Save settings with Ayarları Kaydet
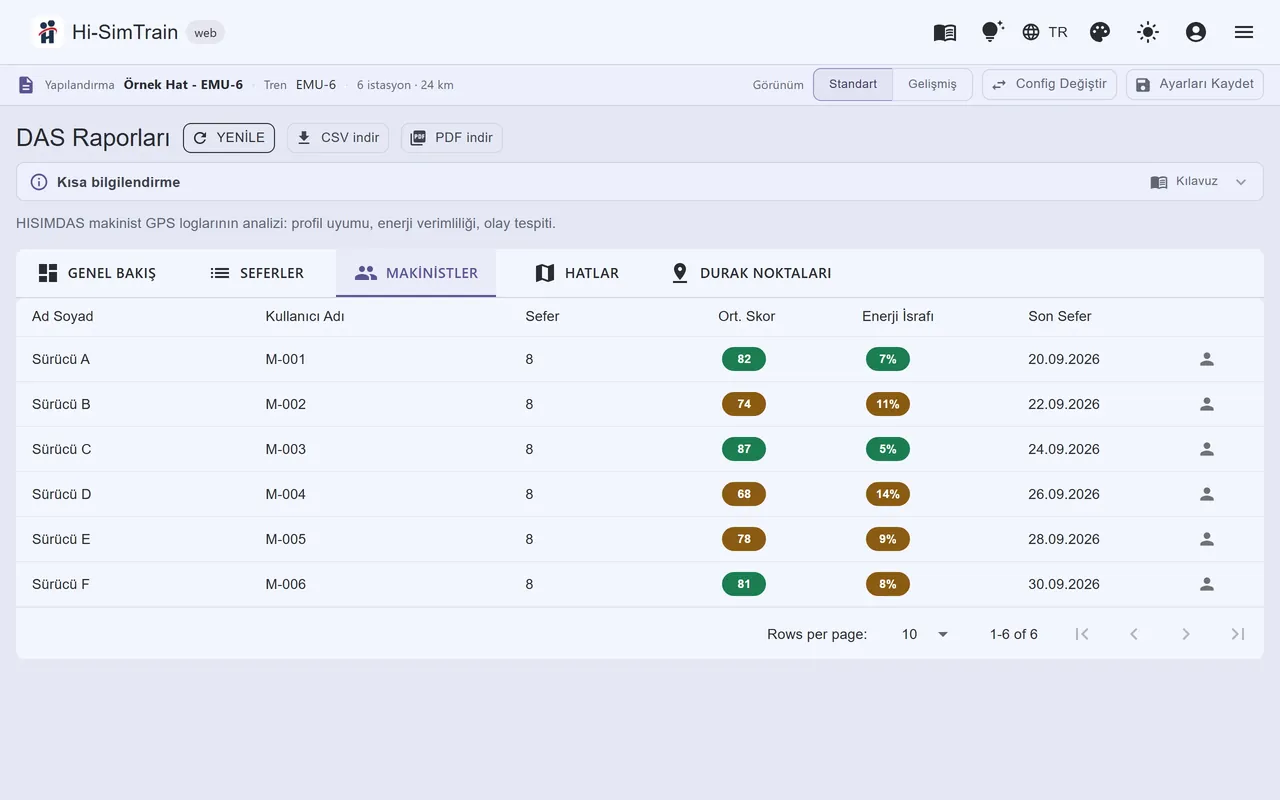This screenshot has width=1280, height=800. 1195,84
